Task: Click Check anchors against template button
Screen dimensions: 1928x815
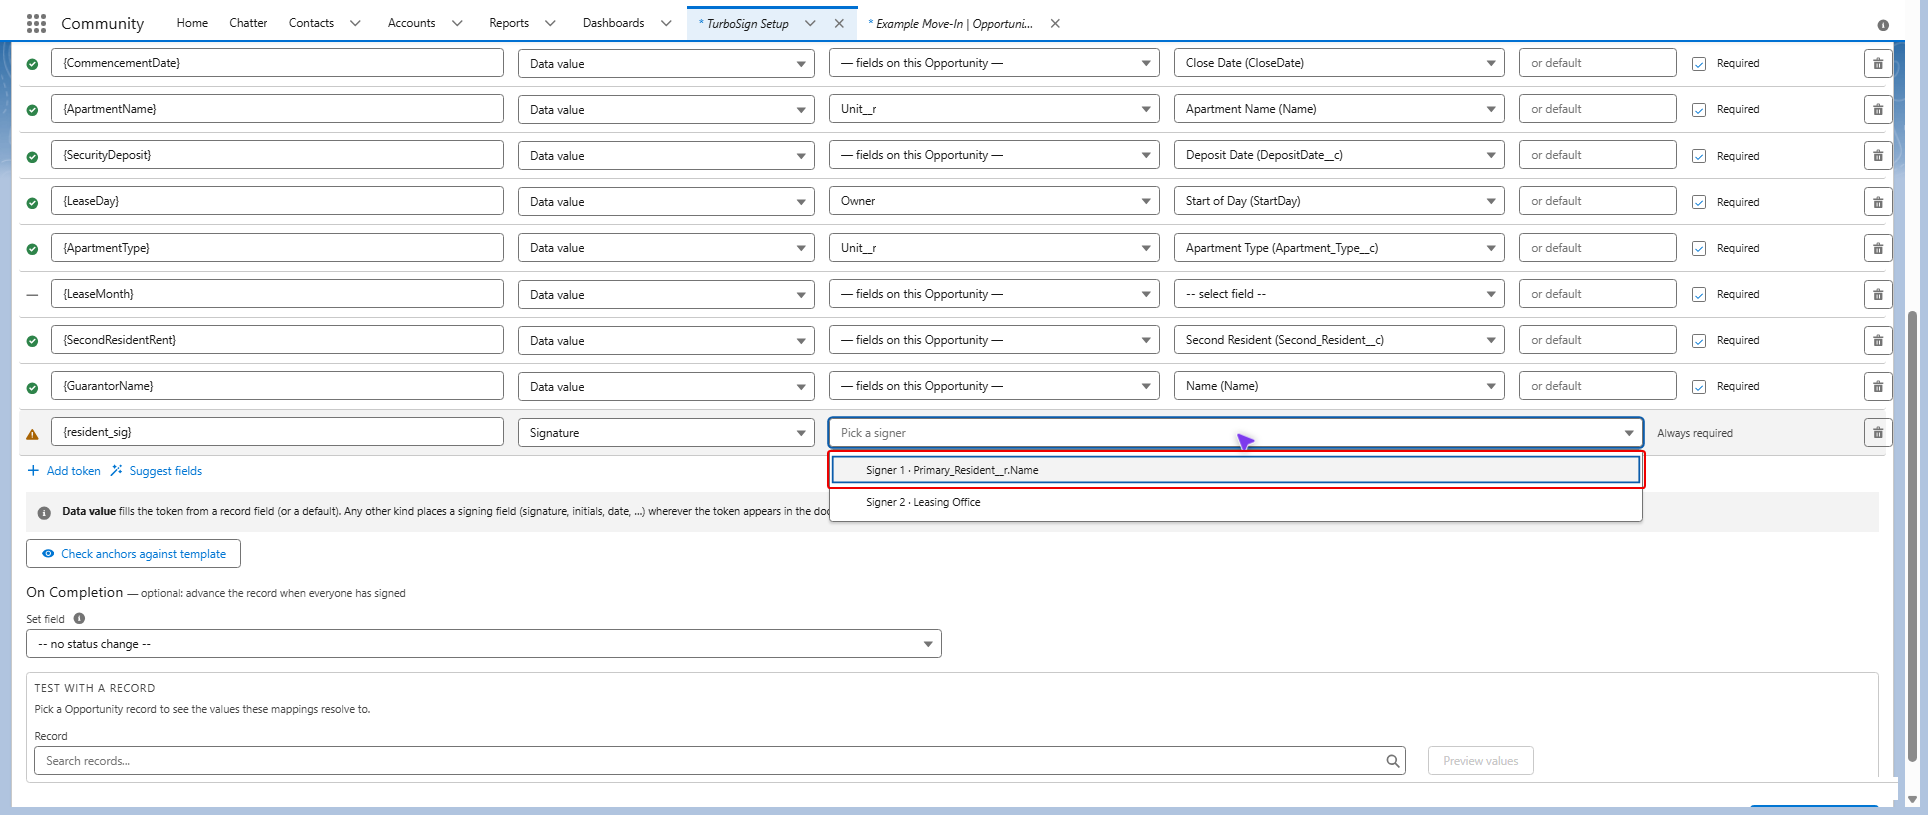Action: 133,554
